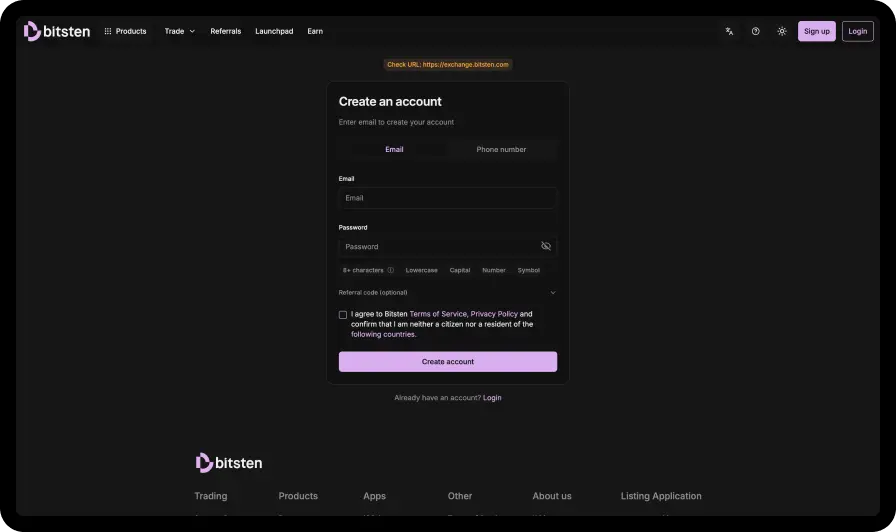This screenshot has height=532, width=896.
Task: Open the Earn menu item
Action: pyautogui.click(x=315, y=31)
